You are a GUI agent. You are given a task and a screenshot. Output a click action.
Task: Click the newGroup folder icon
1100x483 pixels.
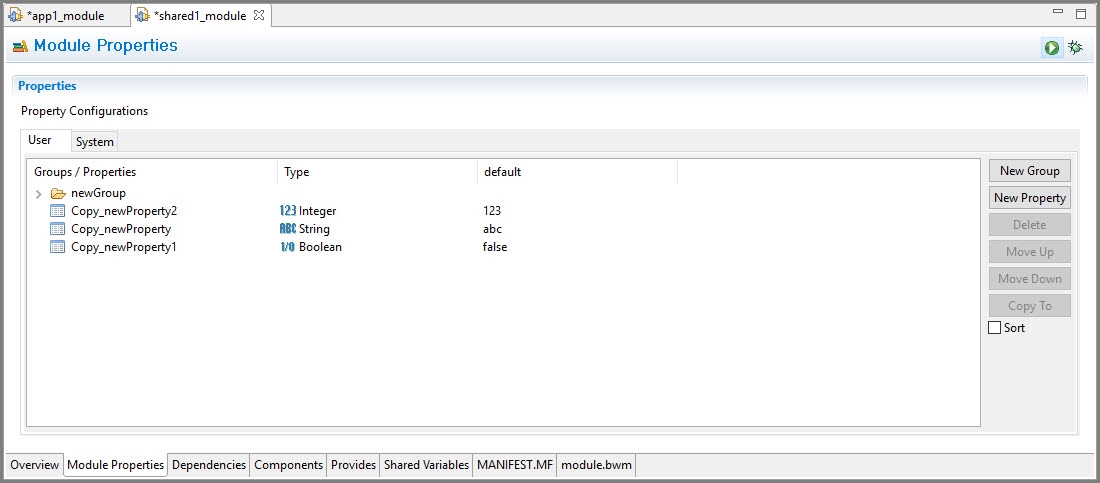58,193
